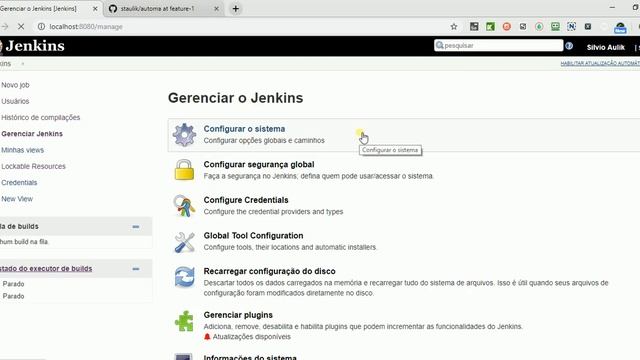Open estado do executor de builds link
Viewport: 640px width, 360px height.
46,269
